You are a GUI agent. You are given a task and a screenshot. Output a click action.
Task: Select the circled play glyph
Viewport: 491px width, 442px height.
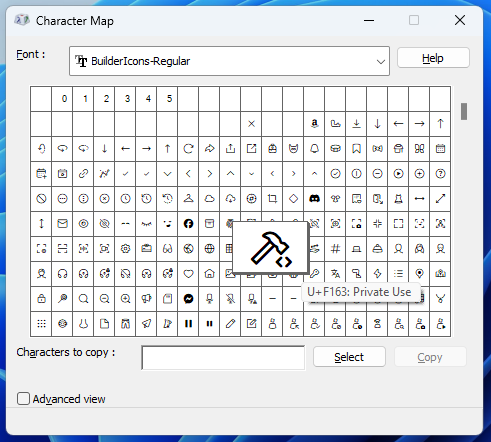(398, 174)
